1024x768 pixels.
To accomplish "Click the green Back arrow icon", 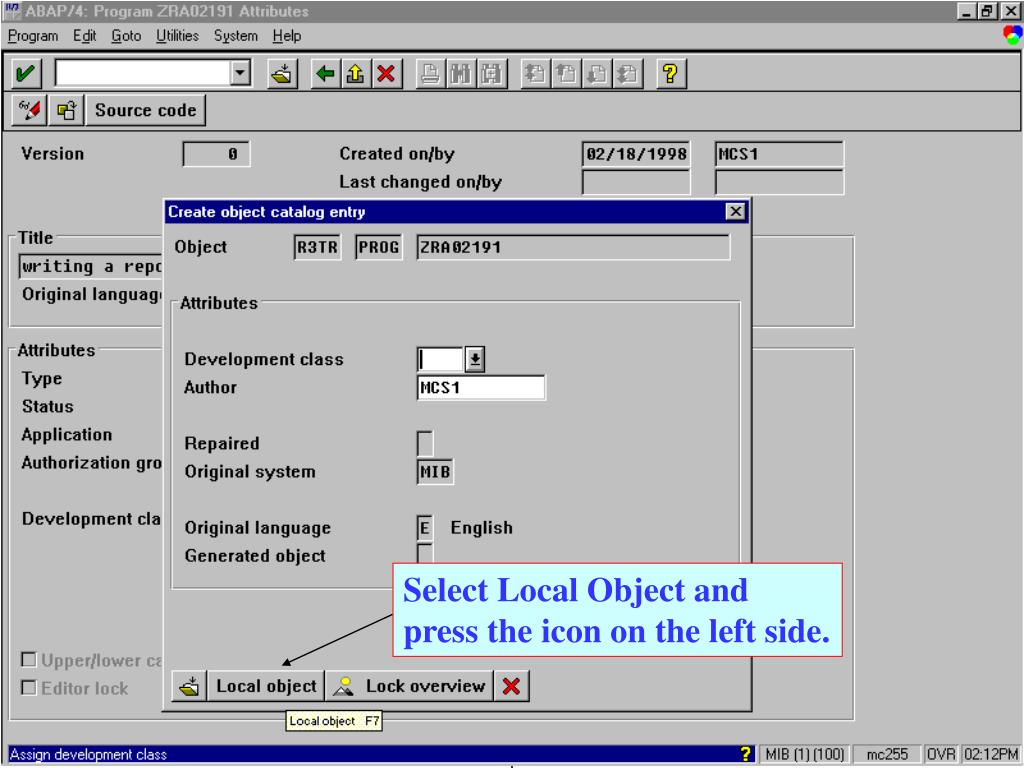I will point(325,73).
